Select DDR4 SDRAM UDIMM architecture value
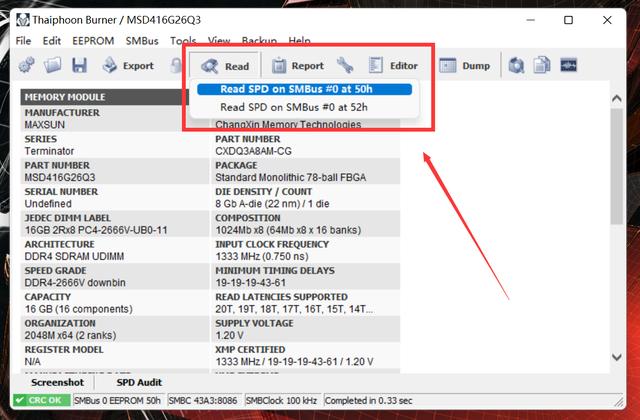 [x=74, y=256]
